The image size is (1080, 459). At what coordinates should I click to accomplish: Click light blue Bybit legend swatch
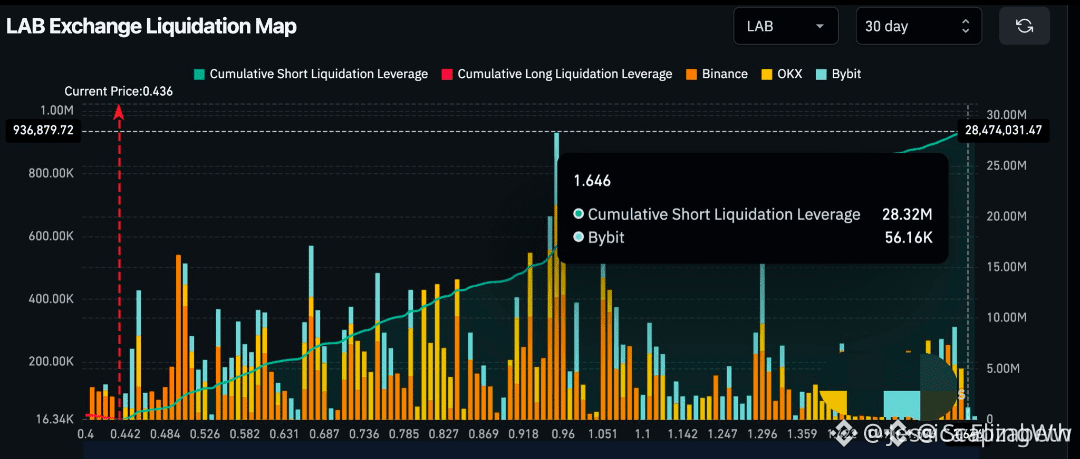(x=821, y=74)
